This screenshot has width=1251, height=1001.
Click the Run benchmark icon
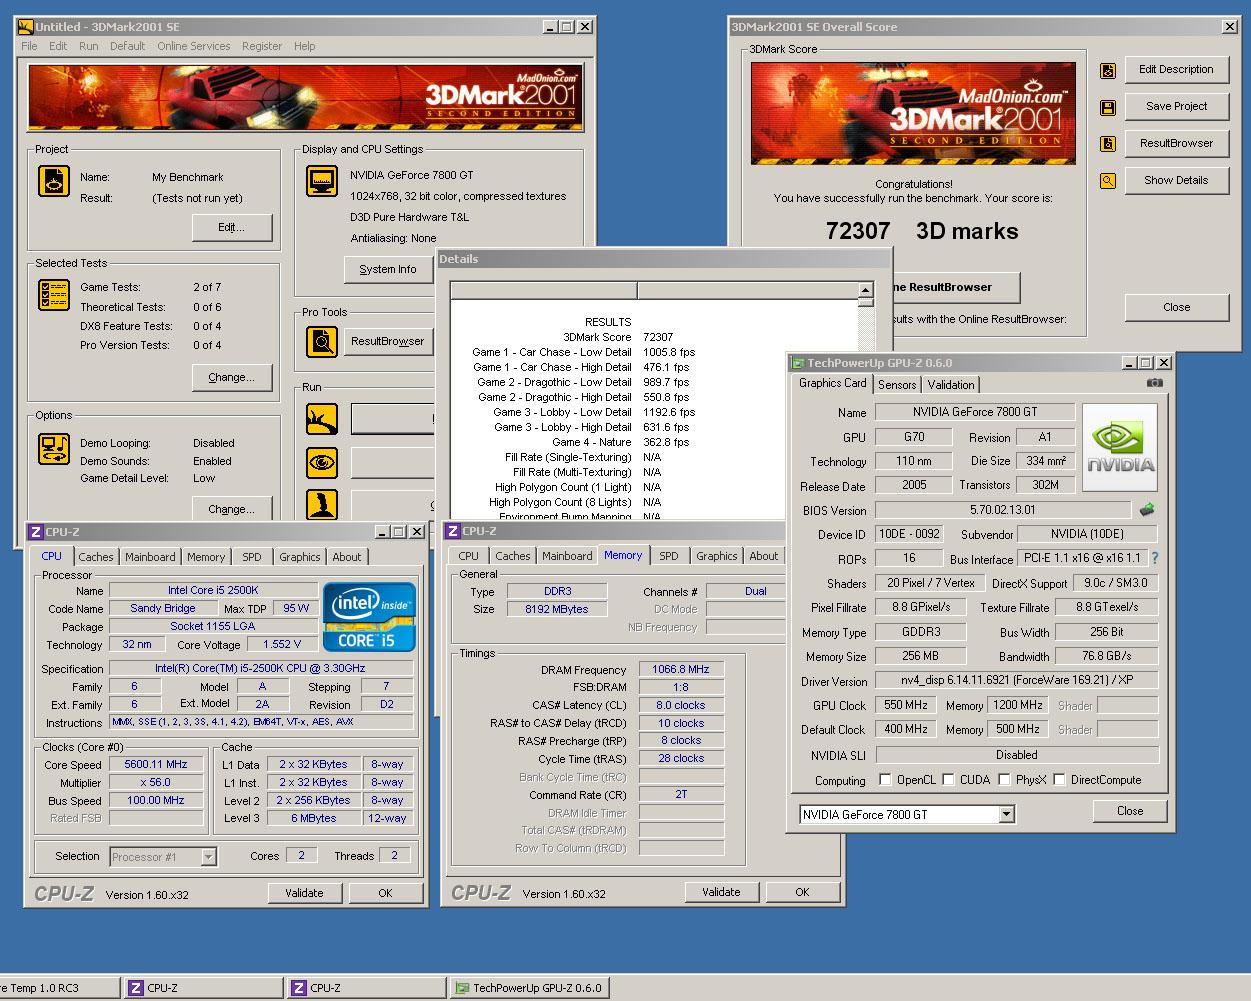coord(322,419)
